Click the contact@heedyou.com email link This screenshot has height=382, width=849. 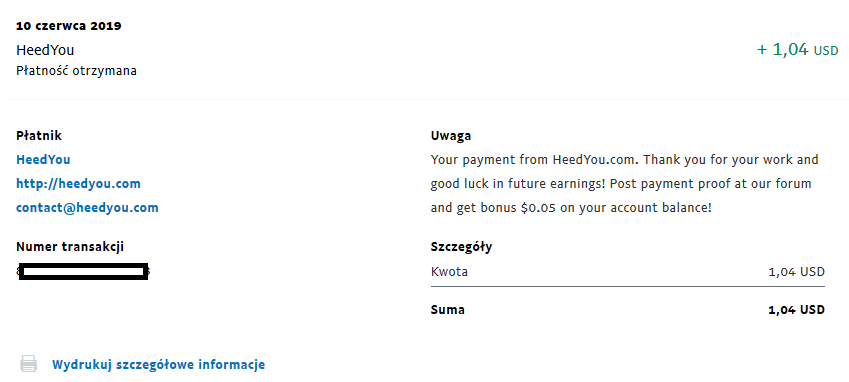pyautogui.click(x=87, y=208)
